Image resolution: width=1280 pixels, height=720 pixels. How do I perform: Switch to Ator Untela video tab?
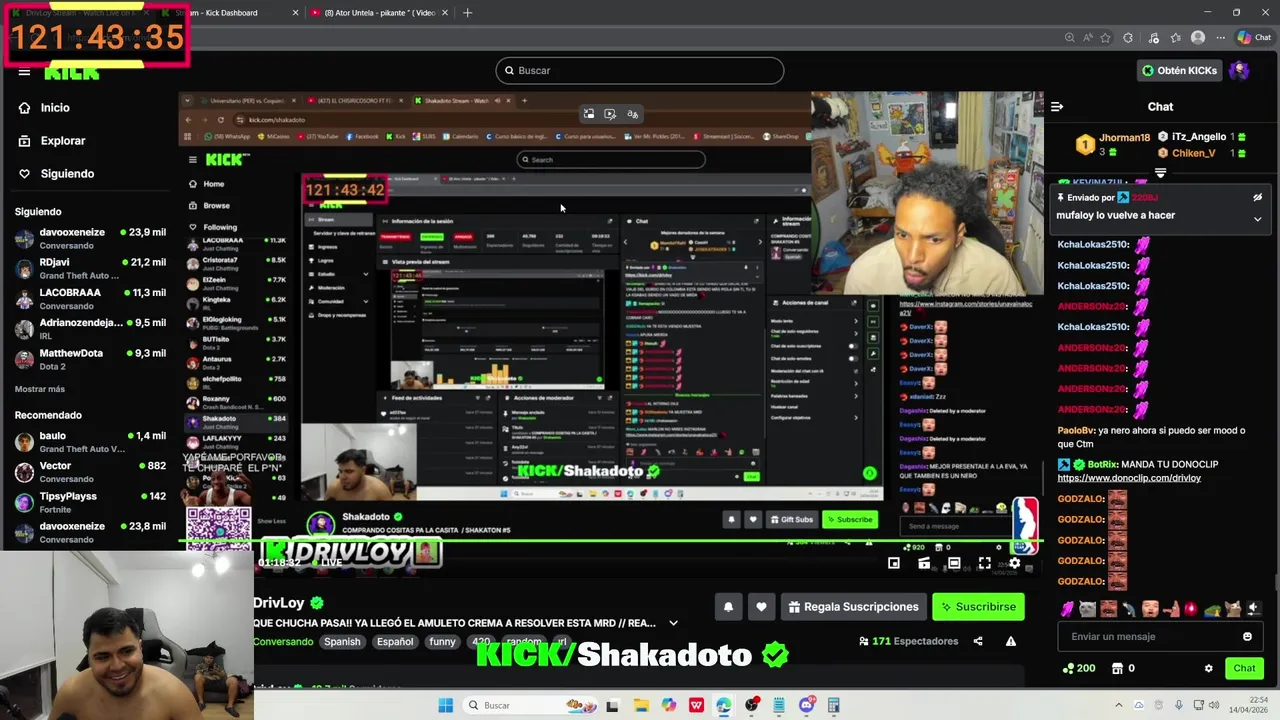tap(378, 13)
